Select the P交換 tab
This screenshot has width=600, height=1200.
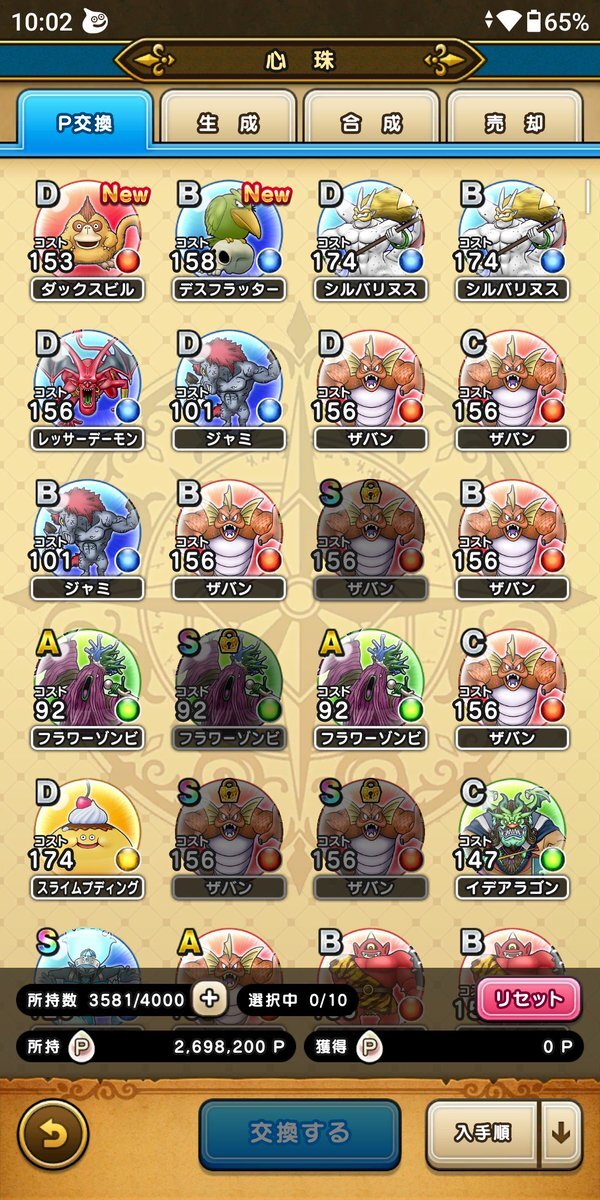(x=85, y=122)
